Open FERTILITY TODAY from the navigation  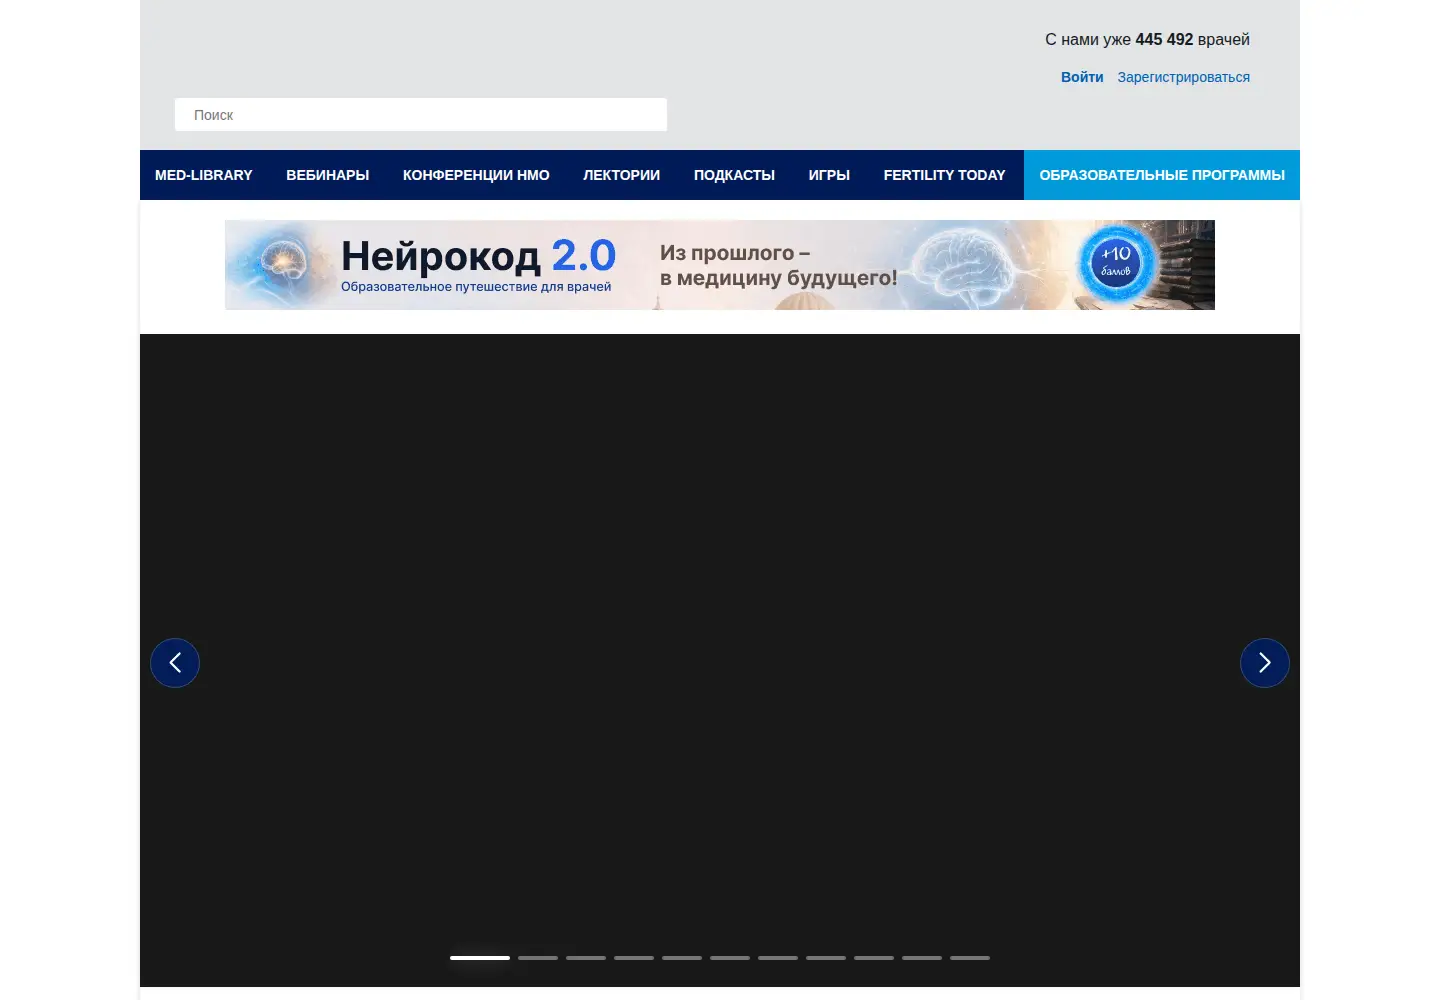pos(945,175)
